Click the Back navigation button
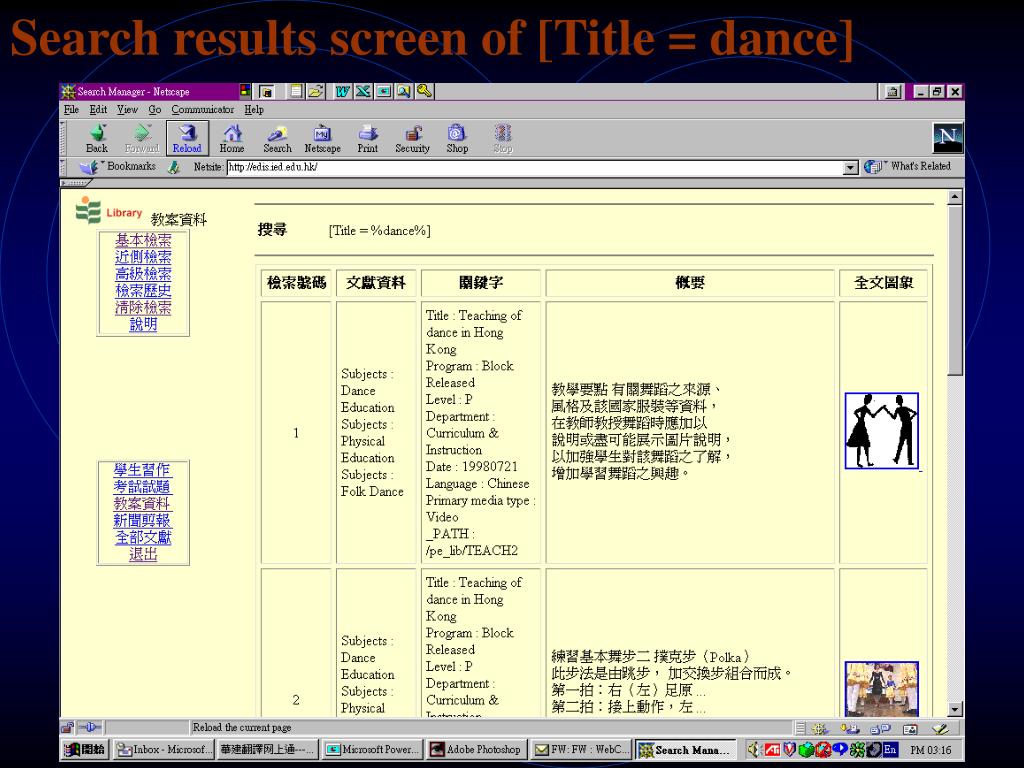The image size is (1024, 768). pyautogui.click(x=97, y=138)
